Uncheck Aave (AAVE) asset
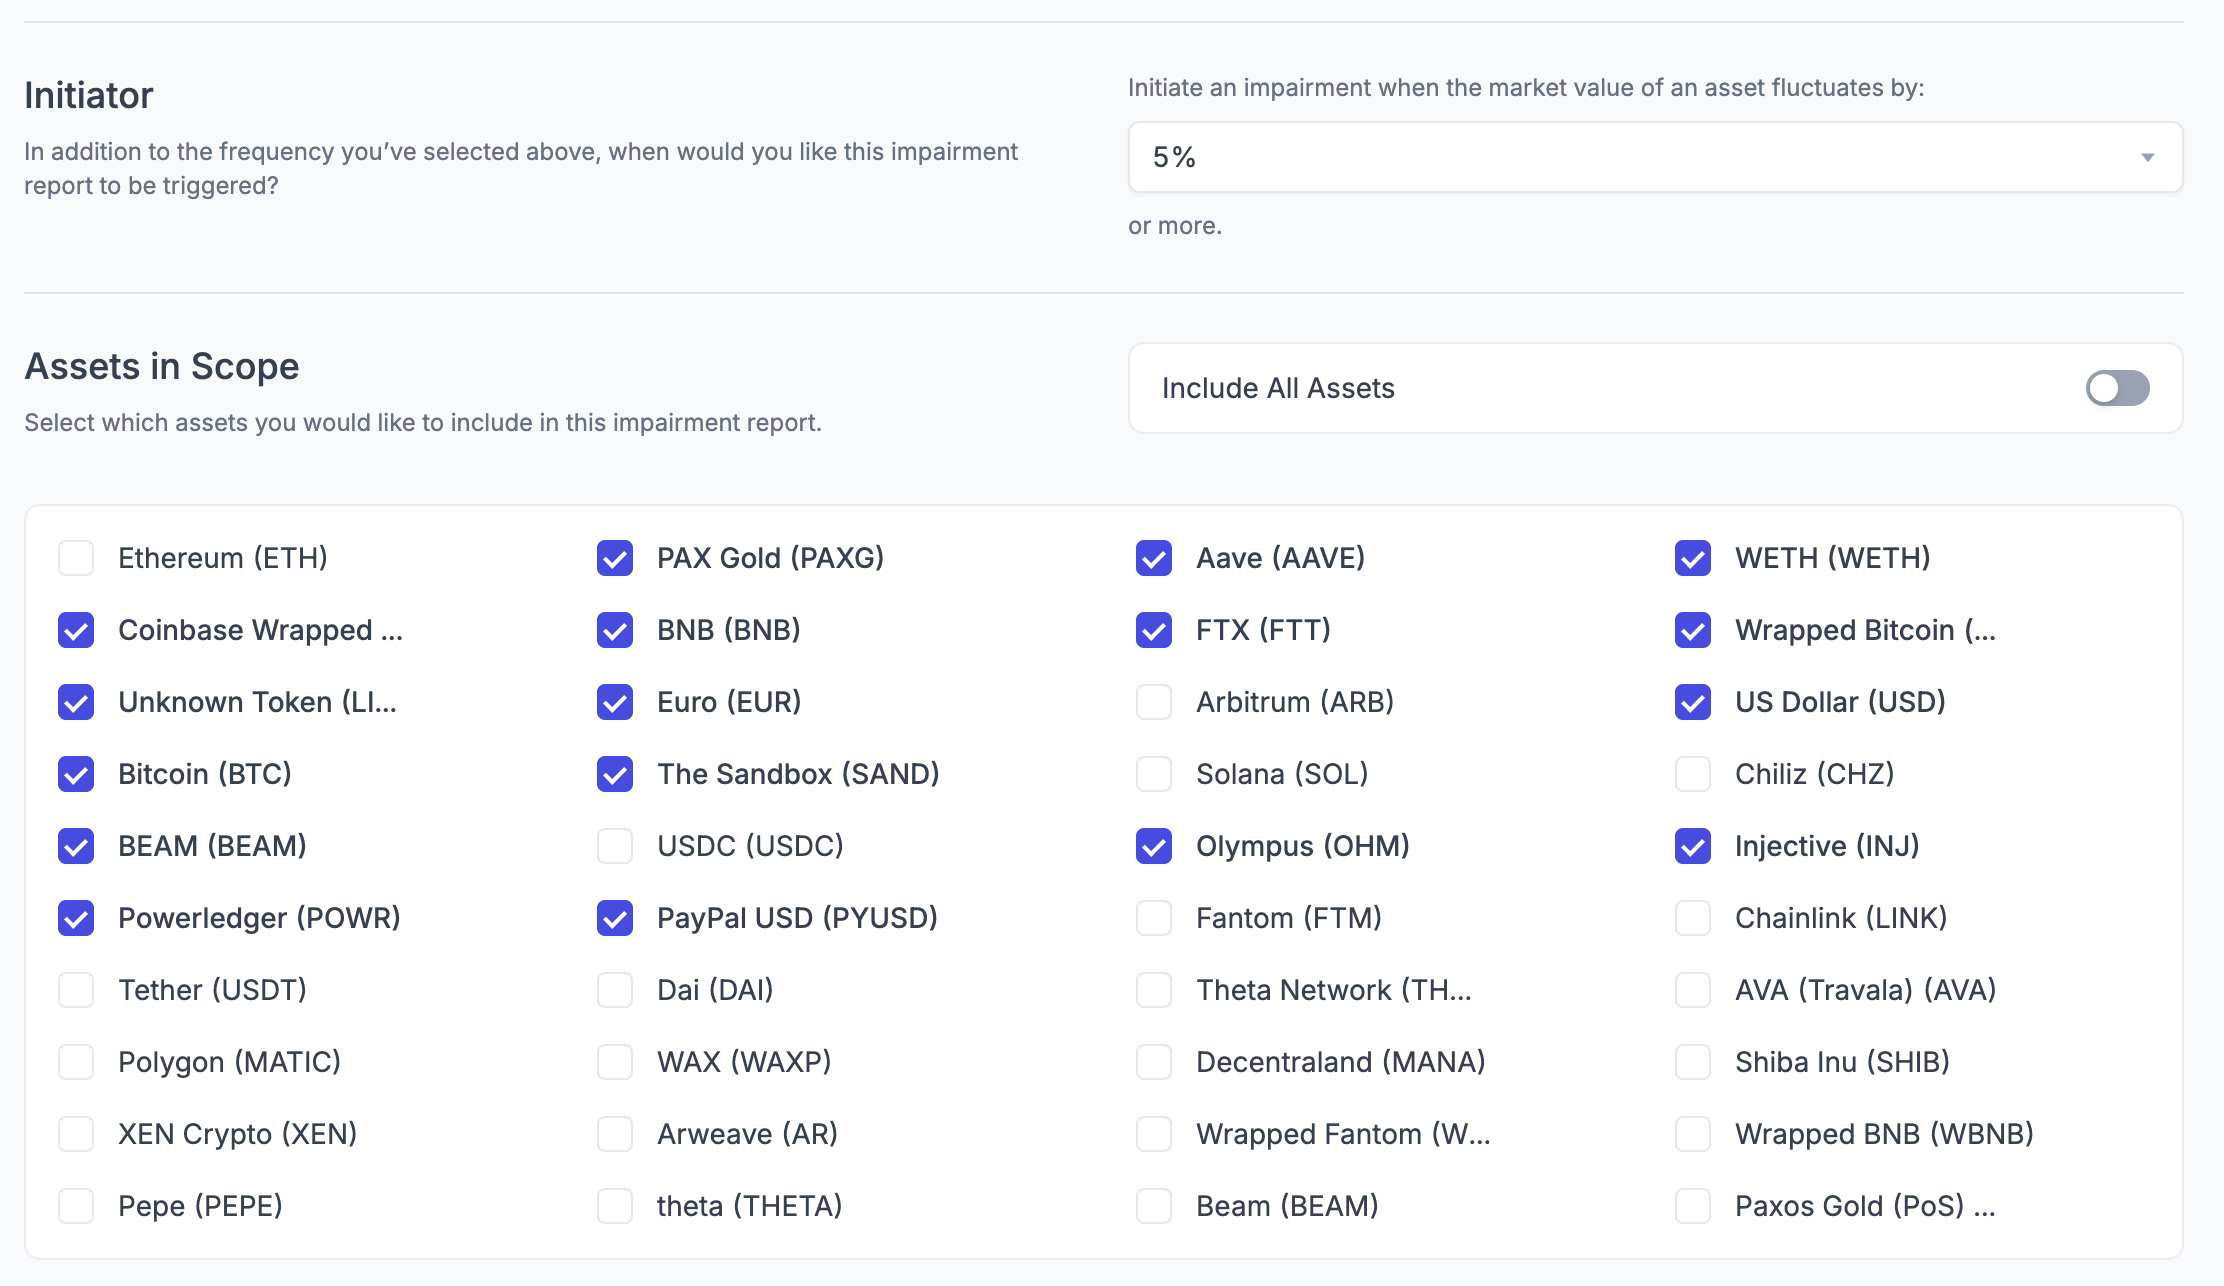 pyautogui.click(x=1154, y=558)
